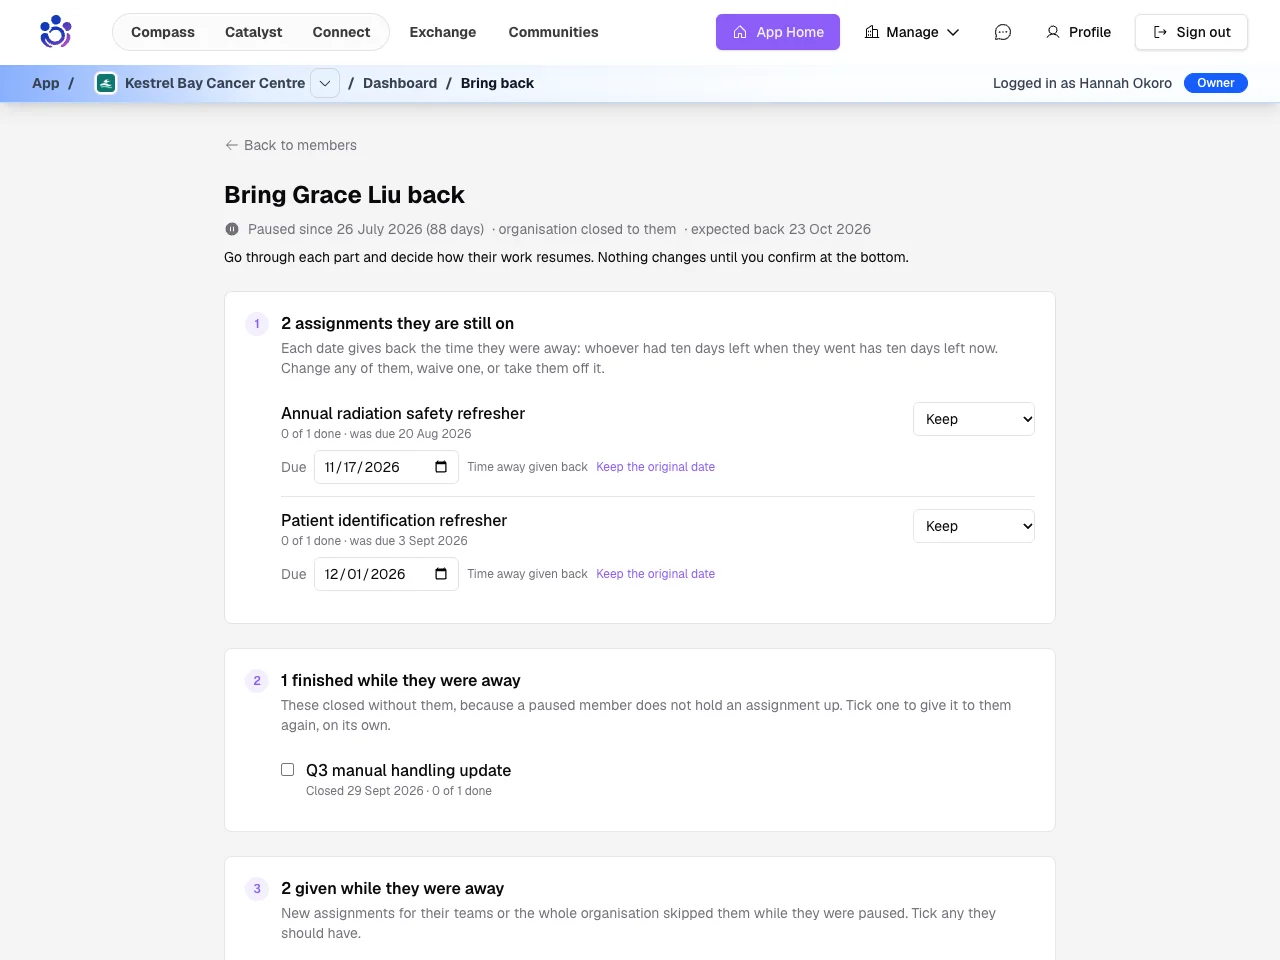Go to the Compass tab

click(x=163, y=32)
